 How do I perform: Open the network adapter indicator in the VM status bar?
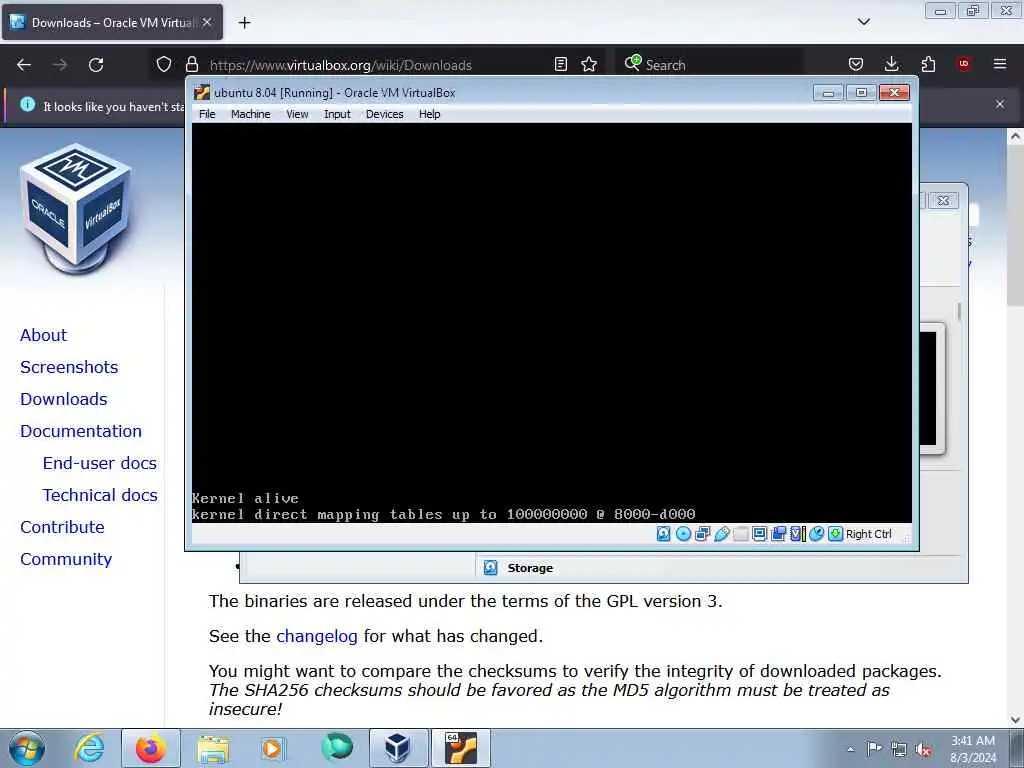pos(703,534)
